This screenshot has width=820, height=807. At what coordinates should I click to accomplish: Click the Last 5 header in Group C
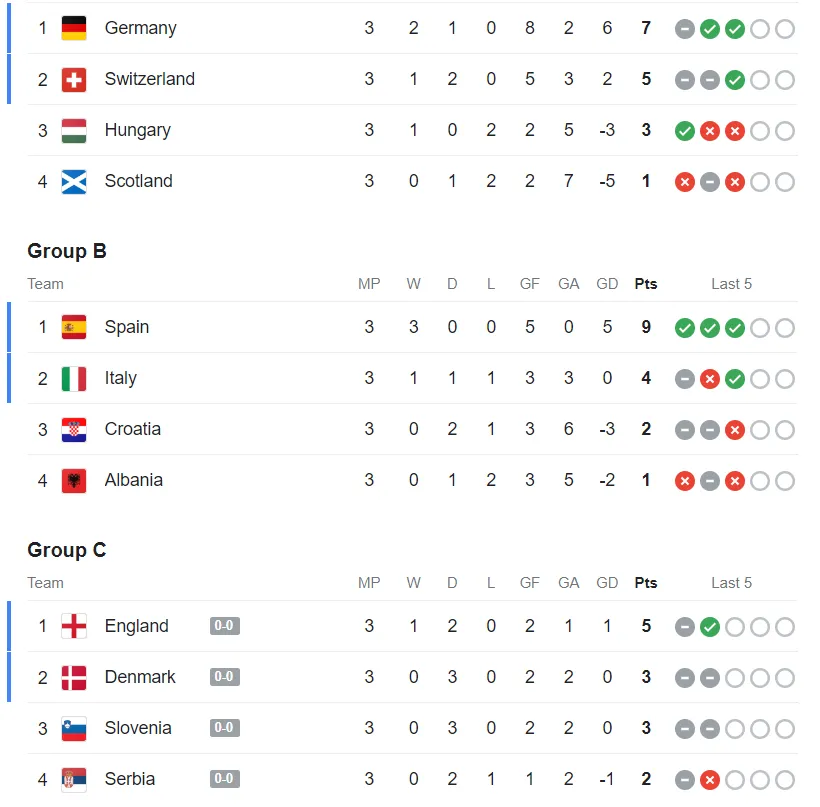coord(731,583)
